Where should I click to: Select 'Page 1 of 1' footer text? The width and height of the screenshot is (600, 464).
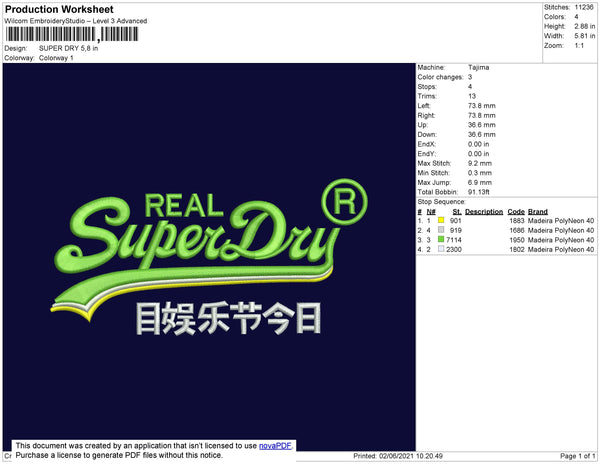(578, 456)
